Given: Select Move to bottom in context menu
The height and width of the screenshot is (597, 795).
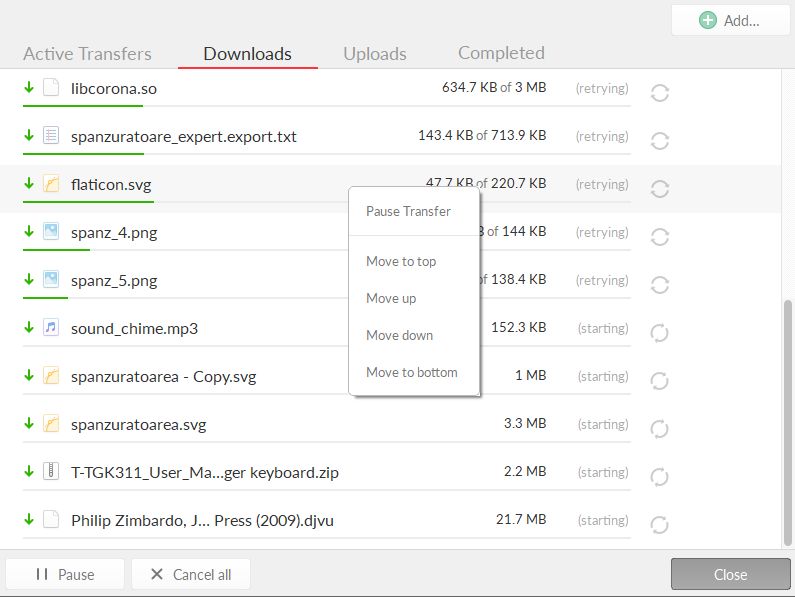Looking at the screenshot, I should point(412,372).
